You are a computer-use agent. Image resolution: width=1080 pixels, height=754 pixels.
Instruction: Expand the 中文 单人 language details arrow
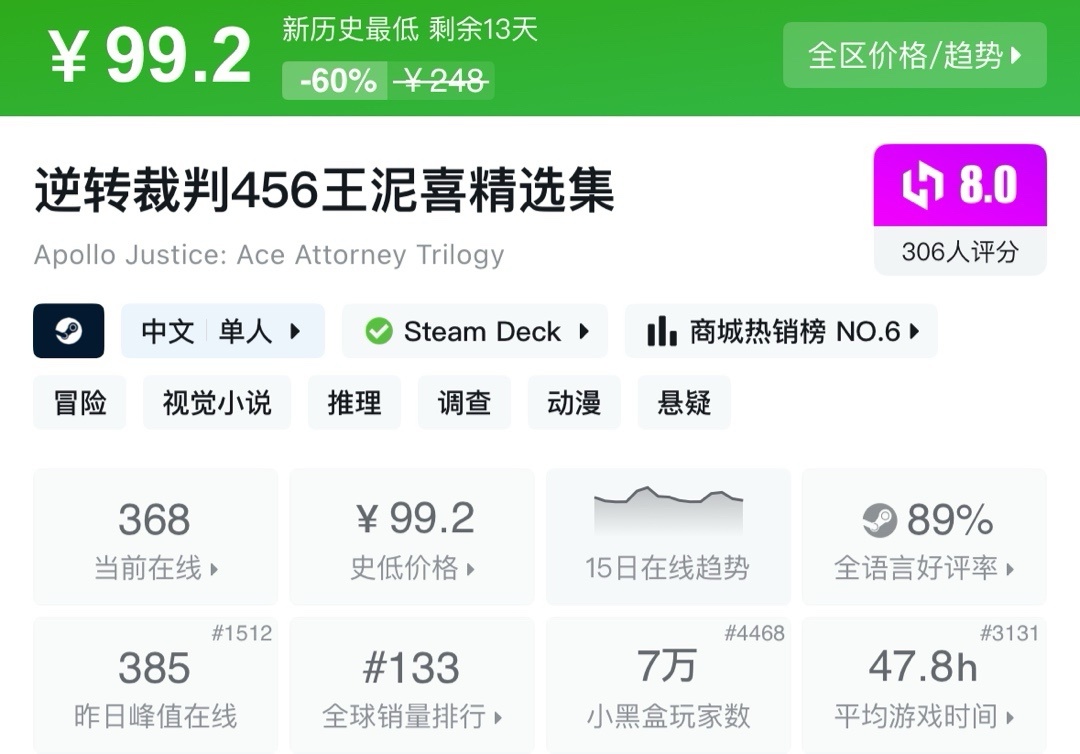click(x=295, y=331)
